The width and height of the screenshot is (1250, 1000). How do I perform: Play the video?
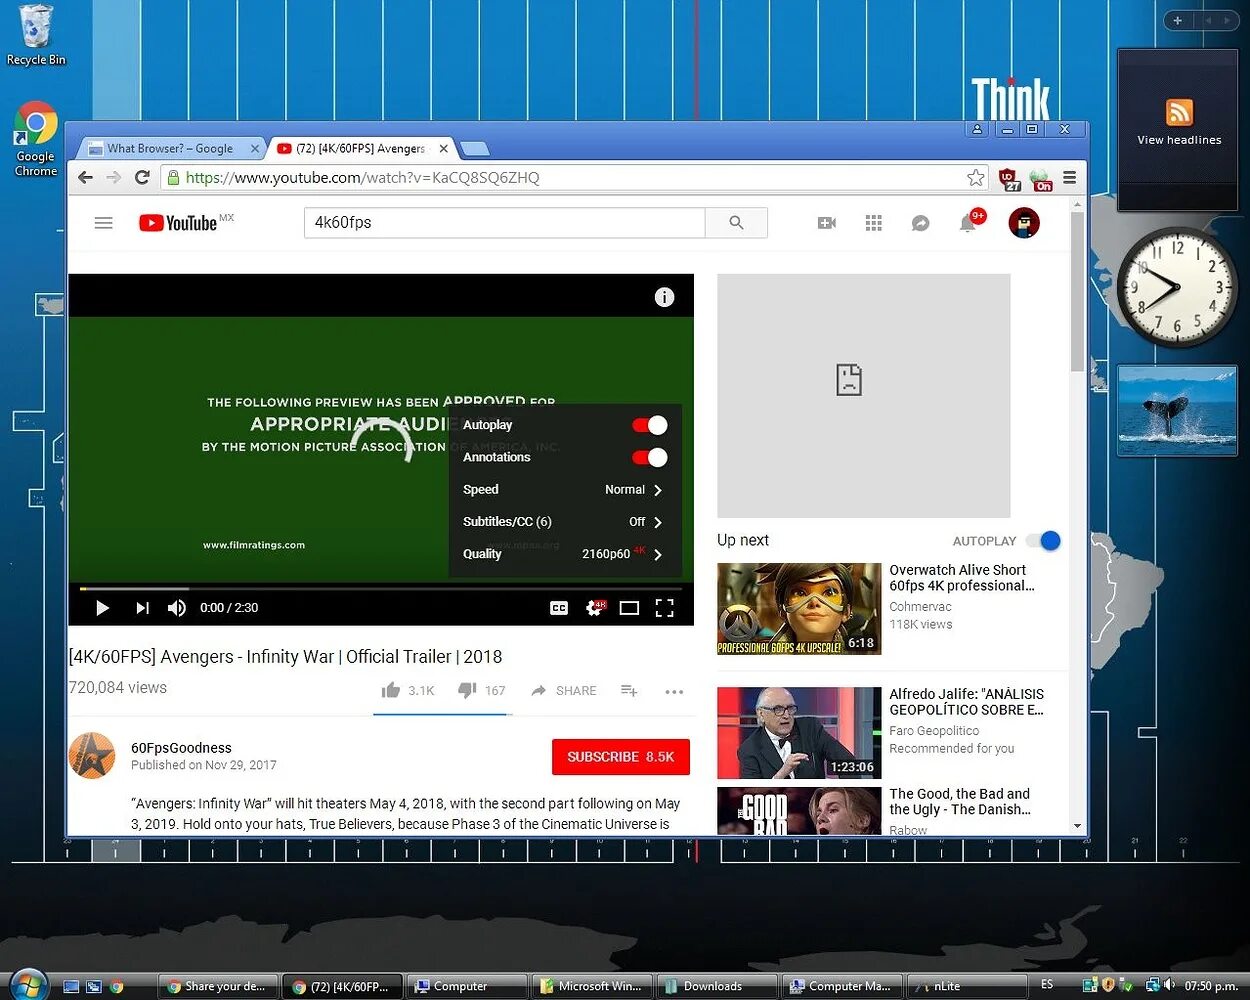(102, 608)
